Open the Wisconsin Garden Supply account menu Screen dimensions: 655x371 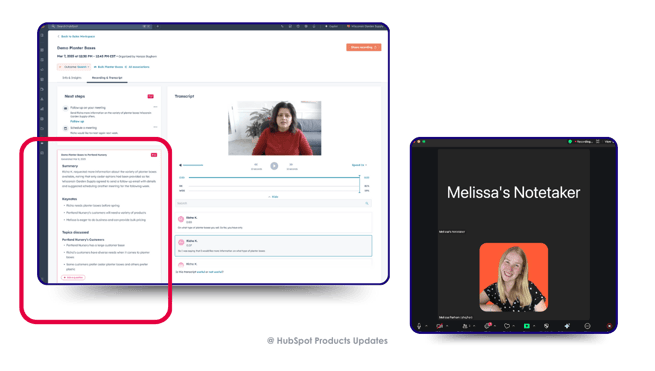pos(365,26)
